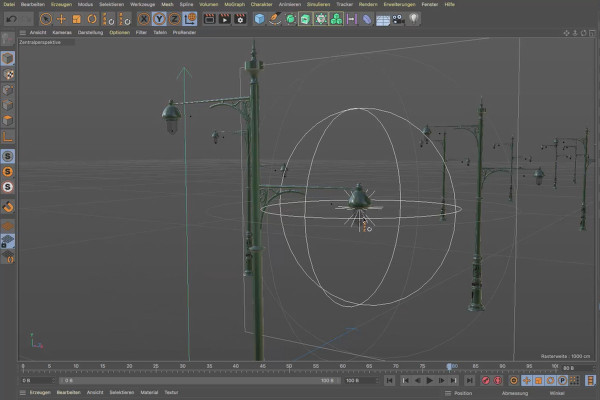
Task: Jump to the animation end
Action: (469, 380)
